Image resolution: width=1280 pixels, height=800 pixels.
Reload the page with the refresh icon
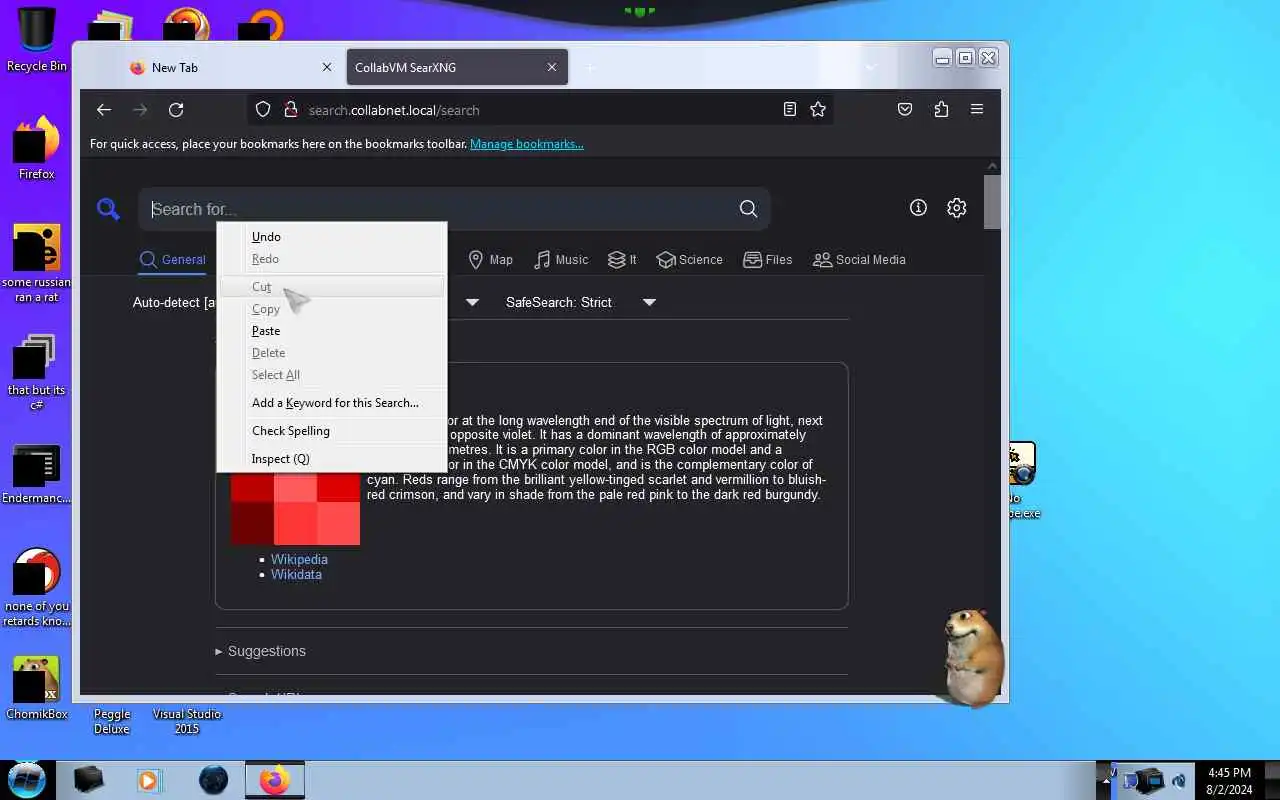click(x=176, y=110)
